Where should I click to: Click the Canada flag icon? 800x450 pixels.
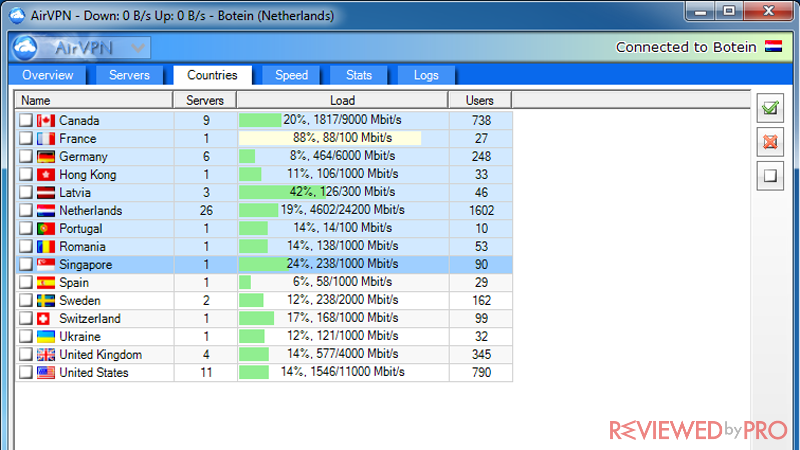click(46, 120)
